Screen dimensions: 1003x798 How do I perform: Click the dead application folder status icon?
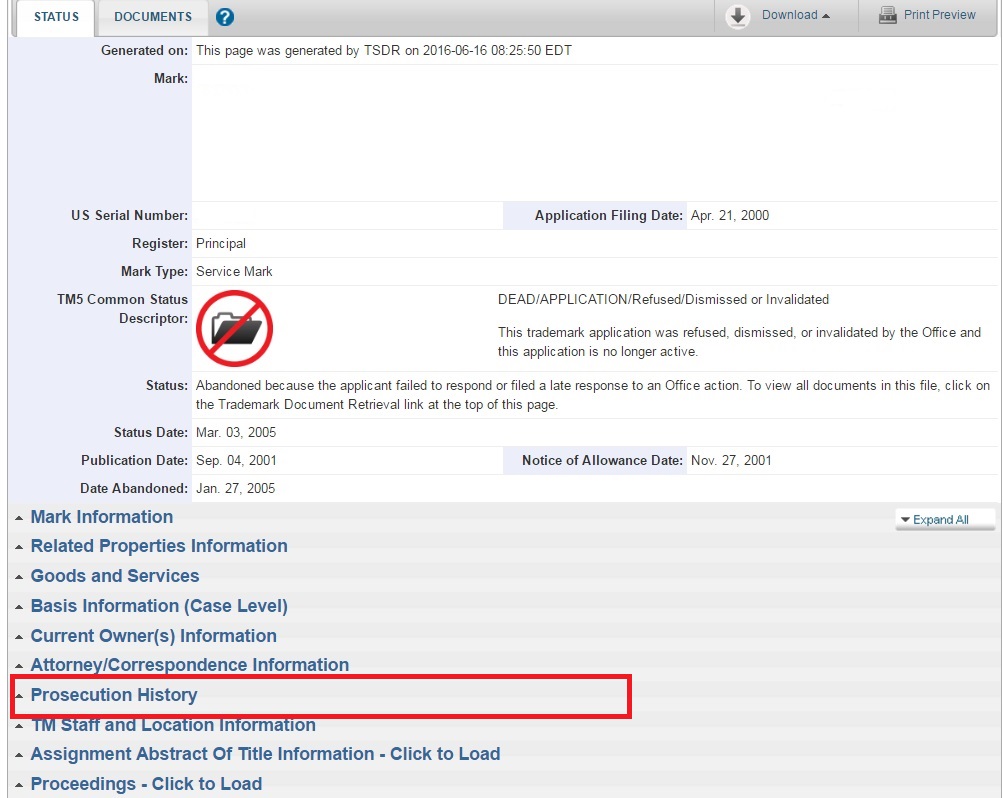234,329
